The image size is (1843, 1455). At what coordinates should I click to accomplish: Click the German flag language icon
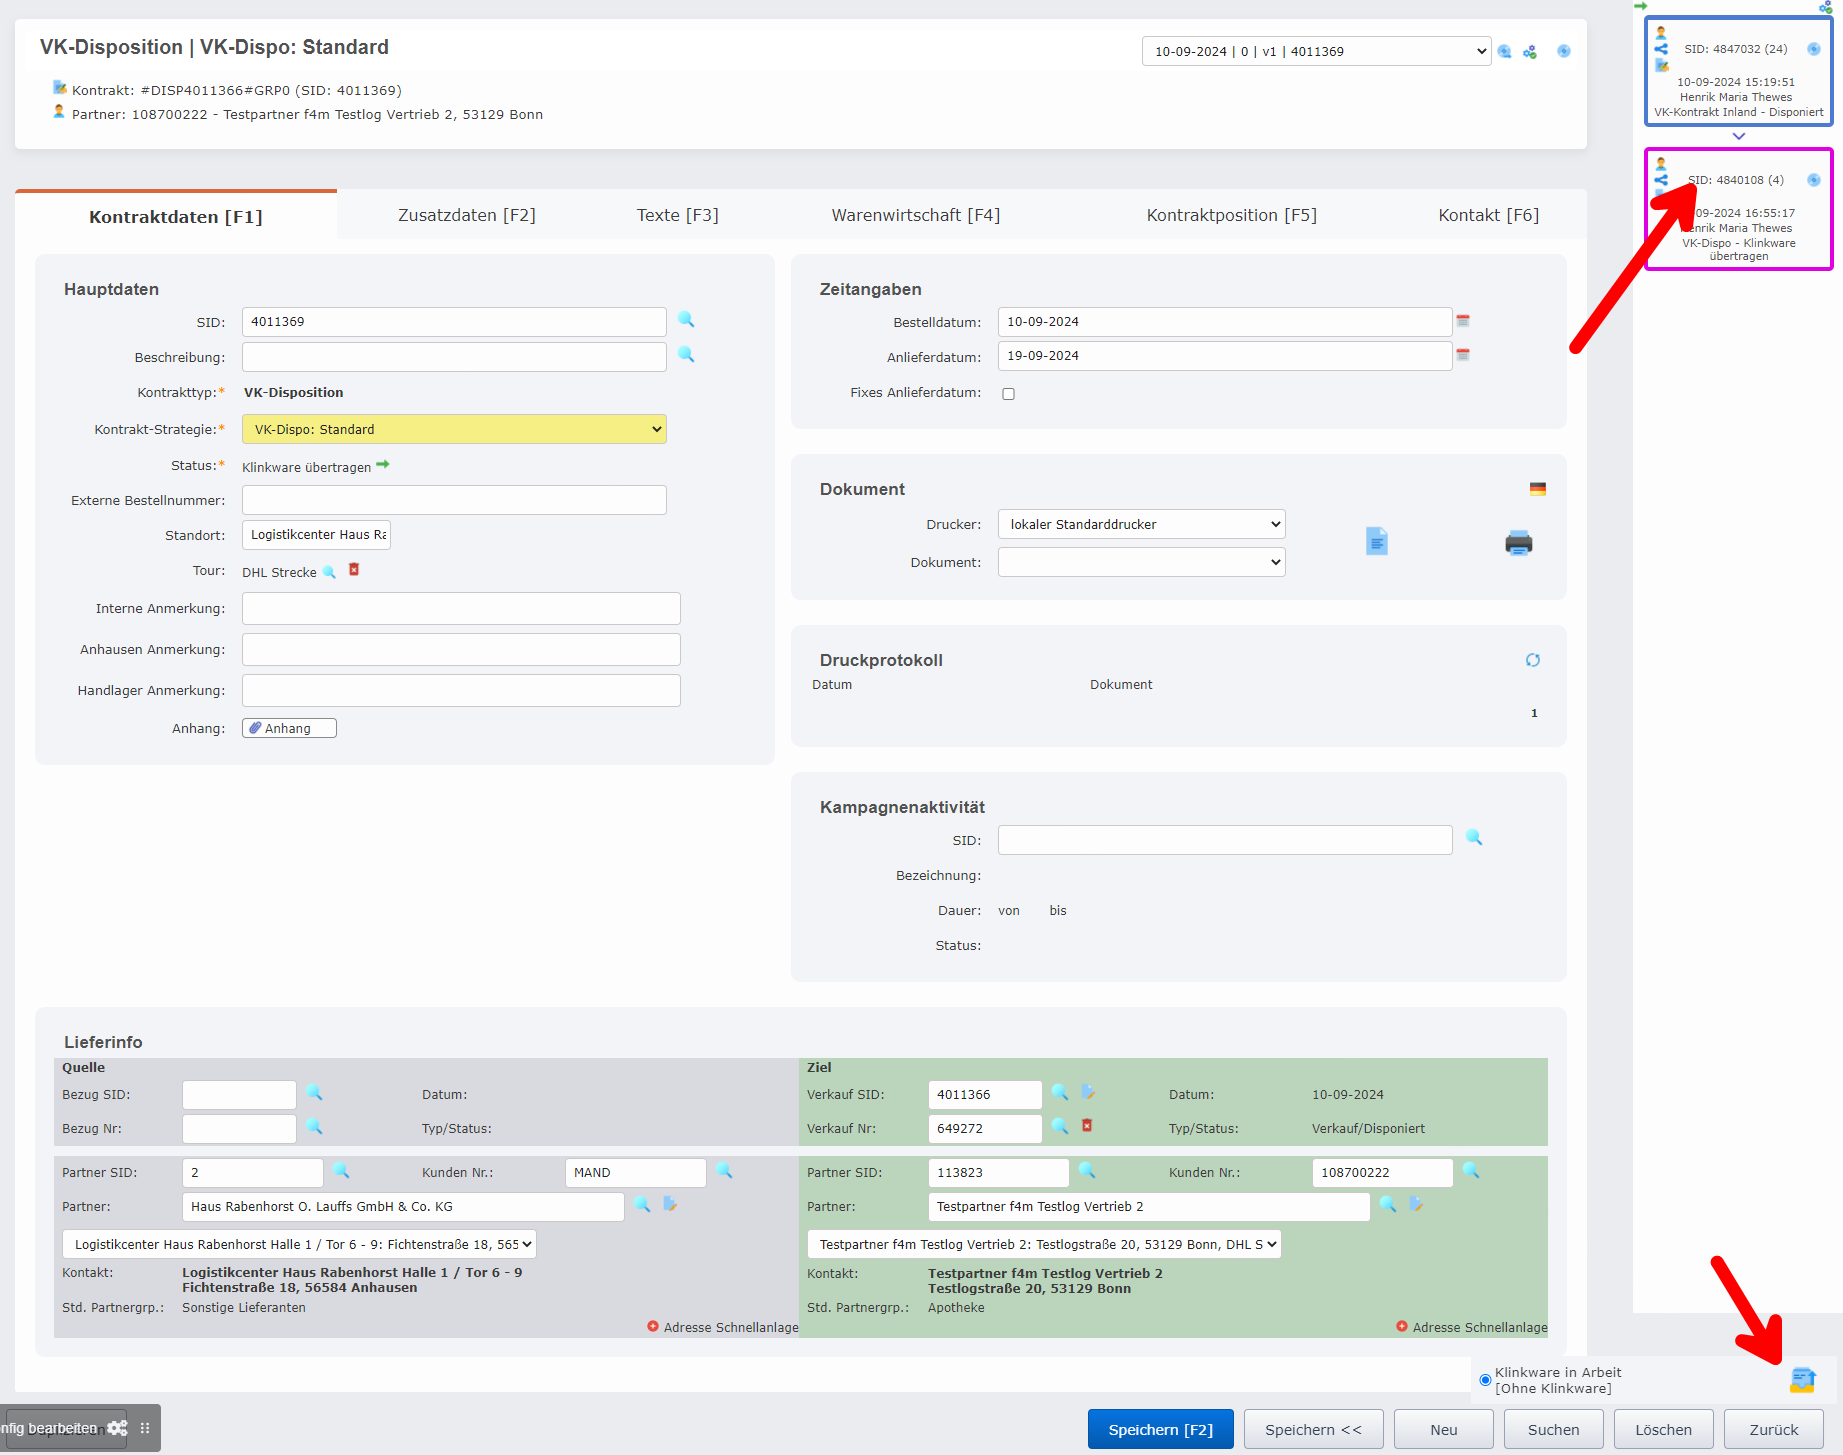(1538, 489)
